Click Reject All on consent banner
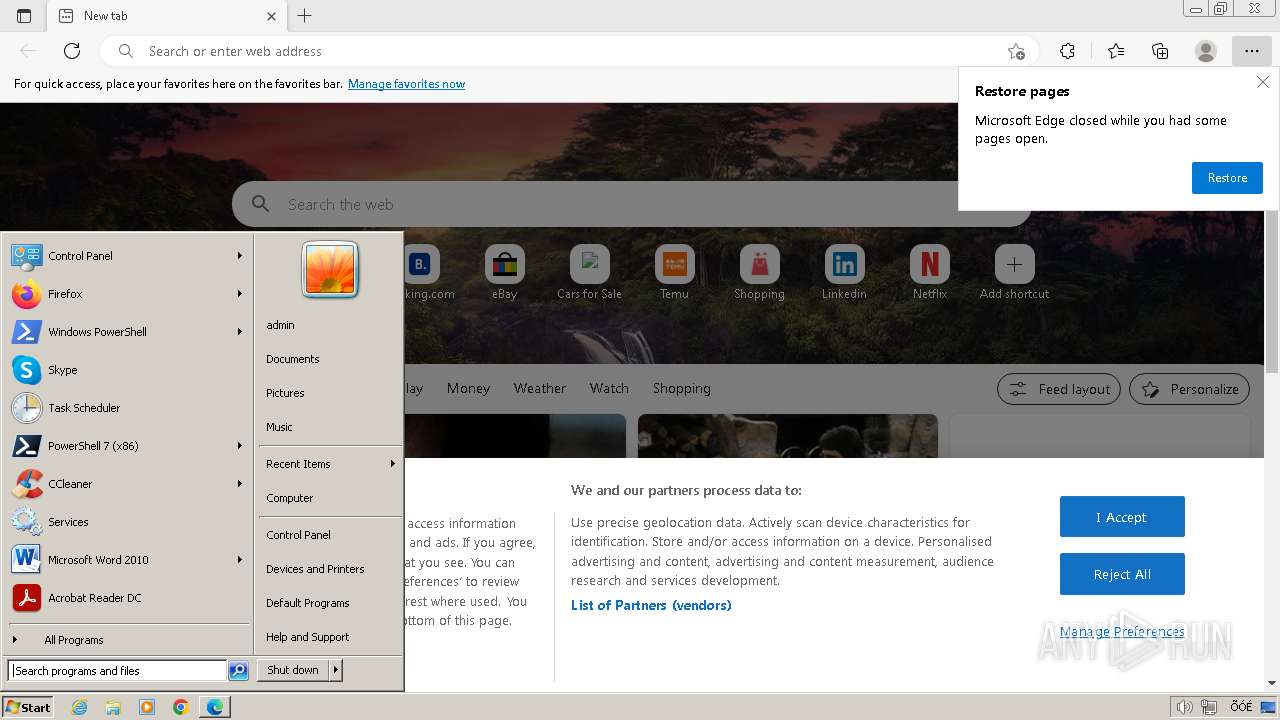 tap(1122, 574)
